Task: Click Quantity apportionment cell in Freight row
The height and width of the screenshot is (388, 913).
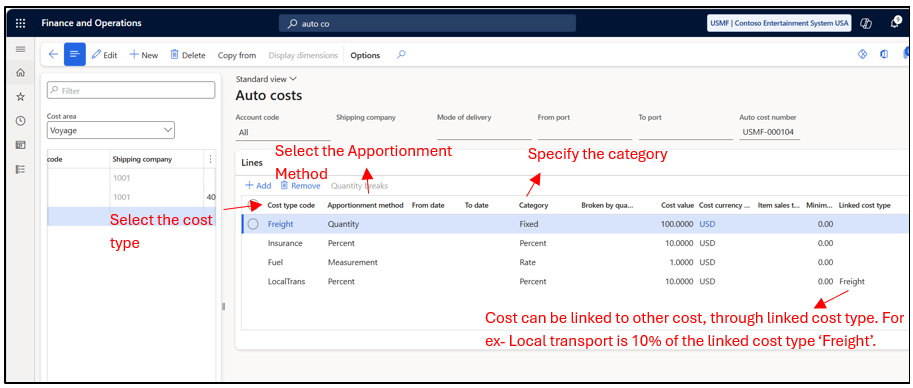Action: pos(343,224)
